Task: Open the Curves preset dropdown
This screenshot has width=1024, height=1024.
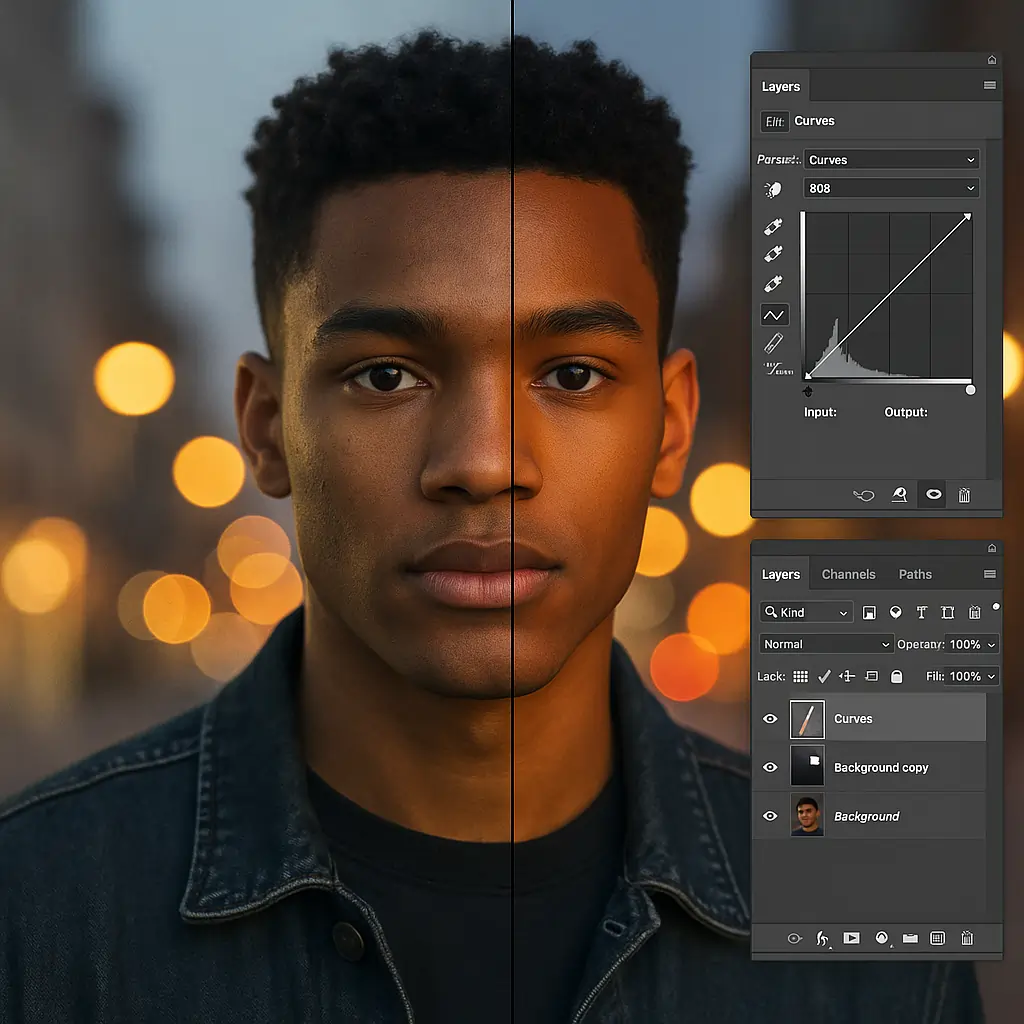Action: click(891, 160)
